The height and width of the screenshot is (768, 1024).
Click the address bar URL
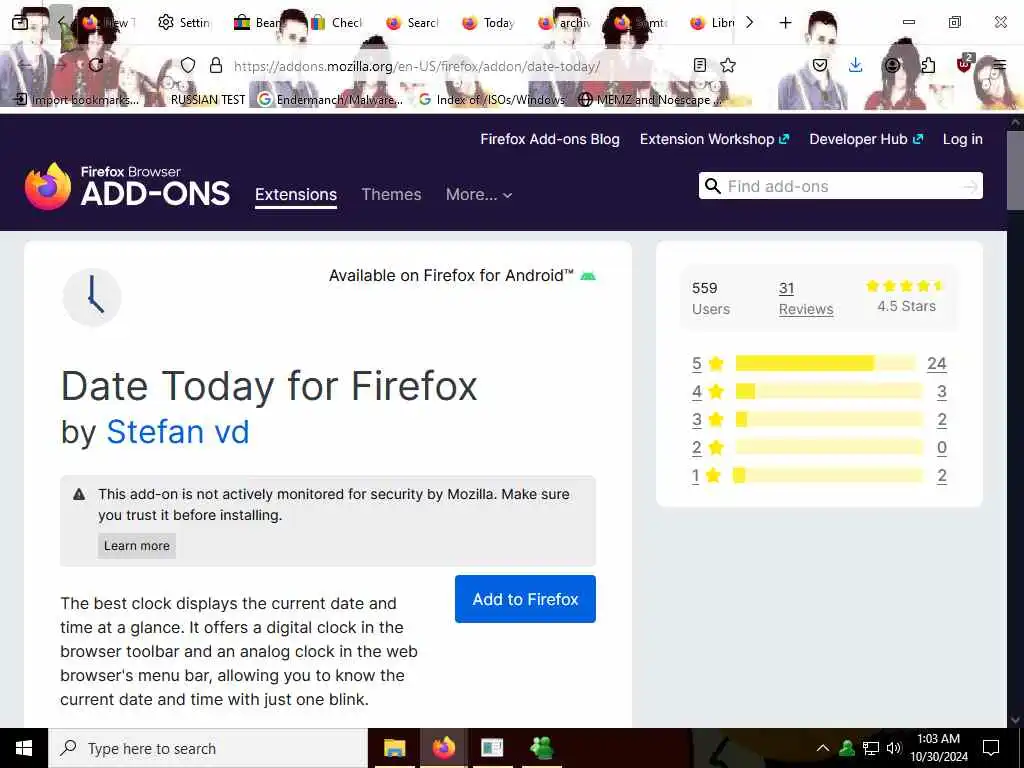coord(417,66)
